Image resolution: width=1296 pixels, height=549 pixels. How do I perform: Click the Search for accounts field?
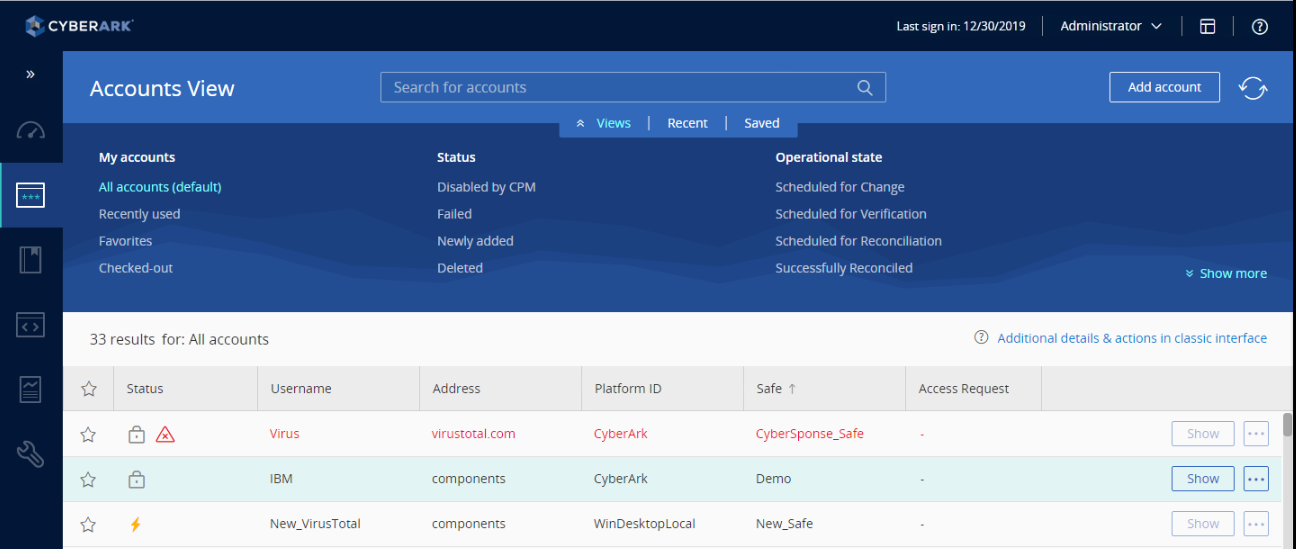click(633, 88)
